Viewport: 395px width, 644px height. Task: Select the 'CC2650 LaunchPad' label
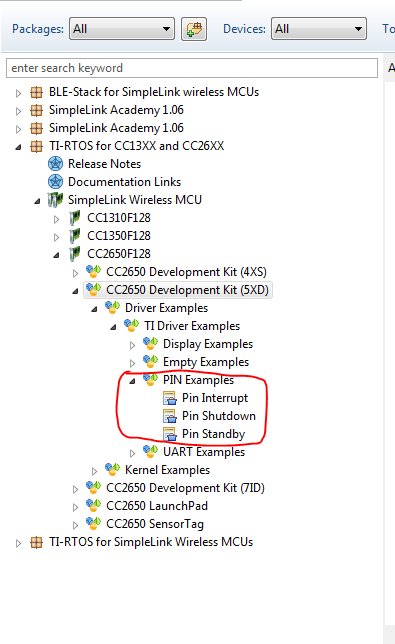(157, 506)
